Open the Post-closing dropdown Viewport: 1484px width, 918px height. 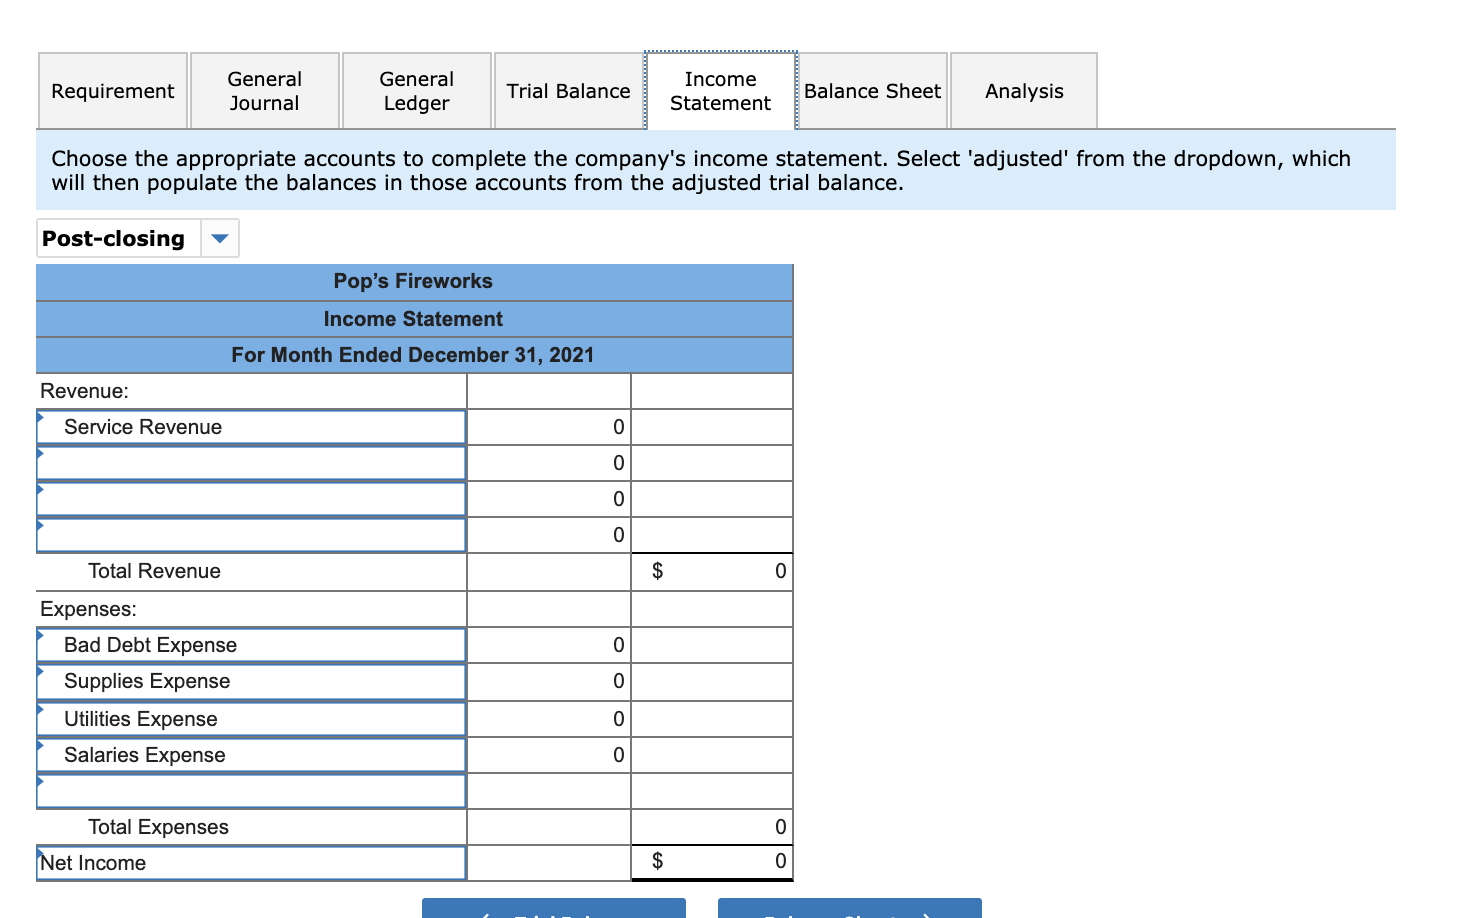point(220,238)
